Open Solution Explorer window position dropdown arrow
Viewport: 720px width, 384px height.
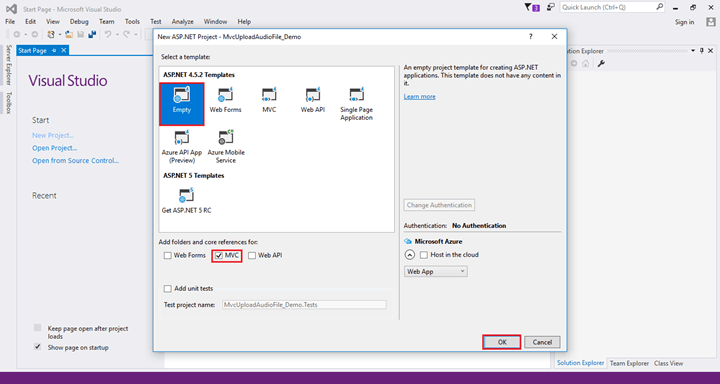[693, 51]
